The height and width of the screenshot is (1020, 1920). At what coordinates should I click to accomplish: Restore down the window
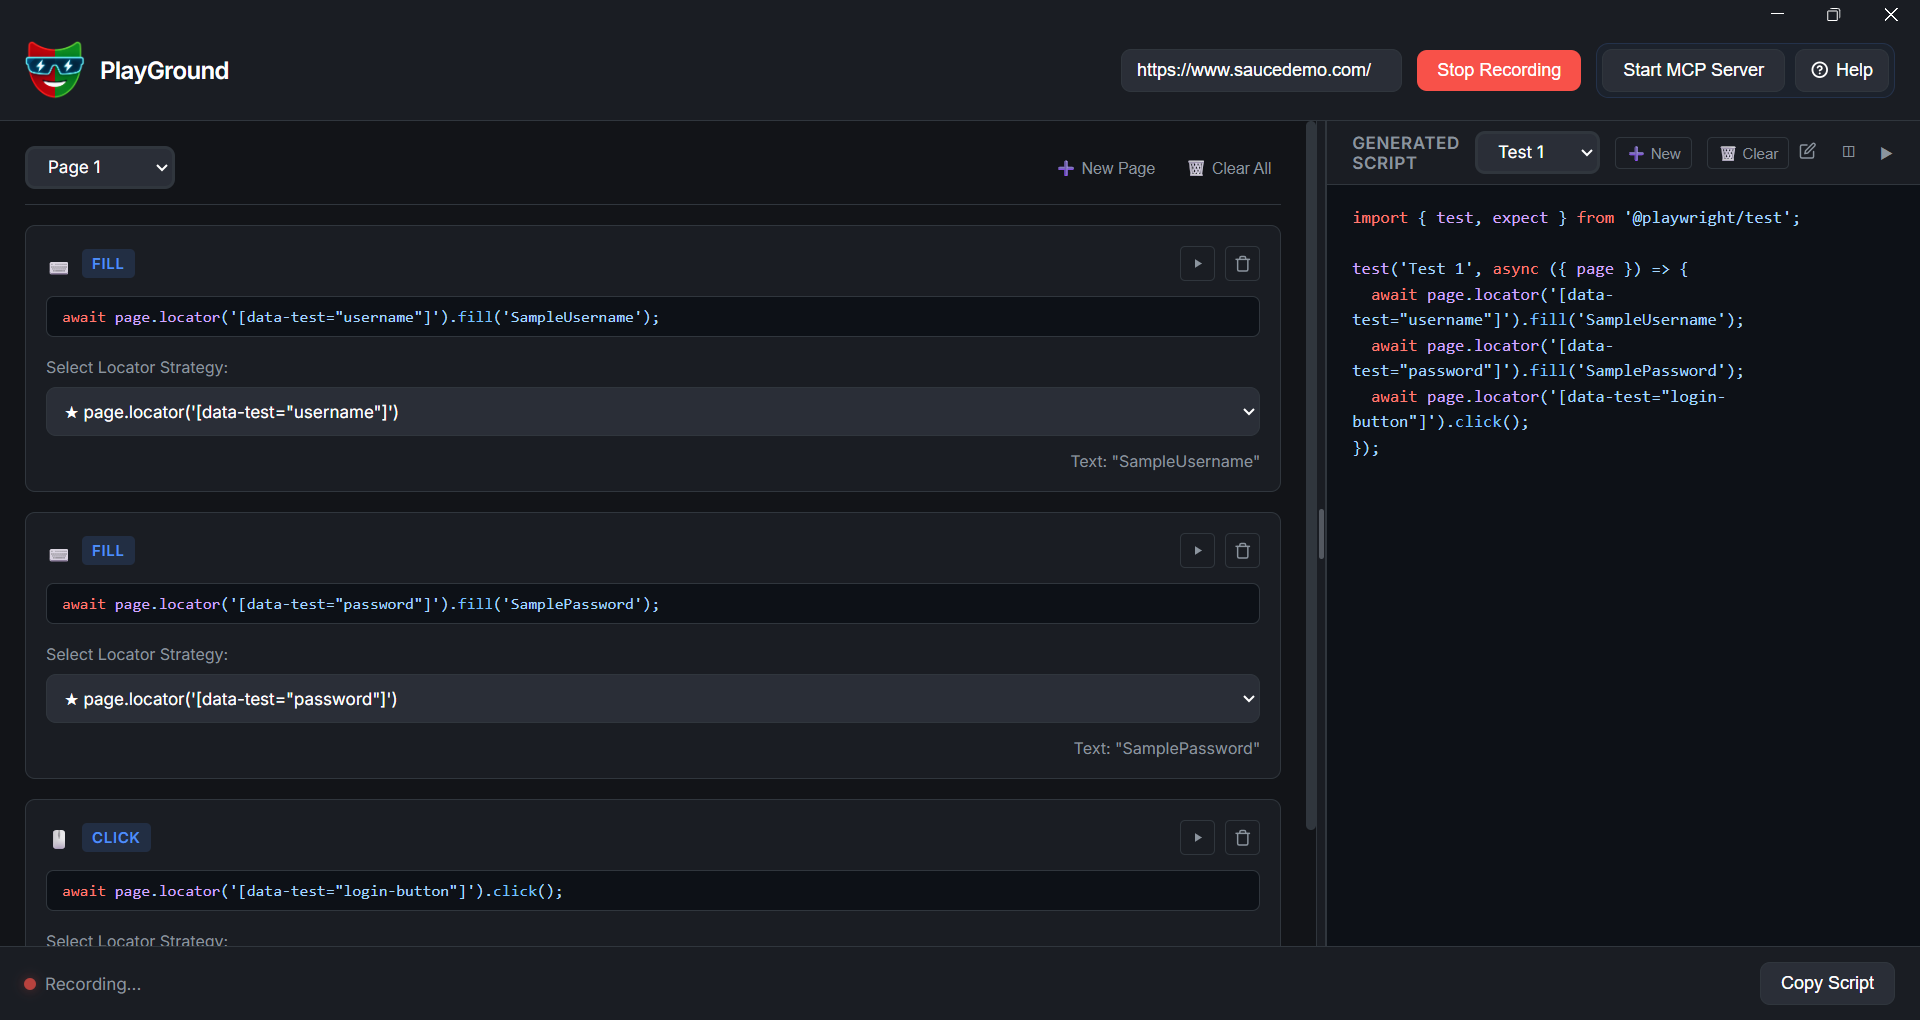pyautogui.click(x=1833, y=14)
